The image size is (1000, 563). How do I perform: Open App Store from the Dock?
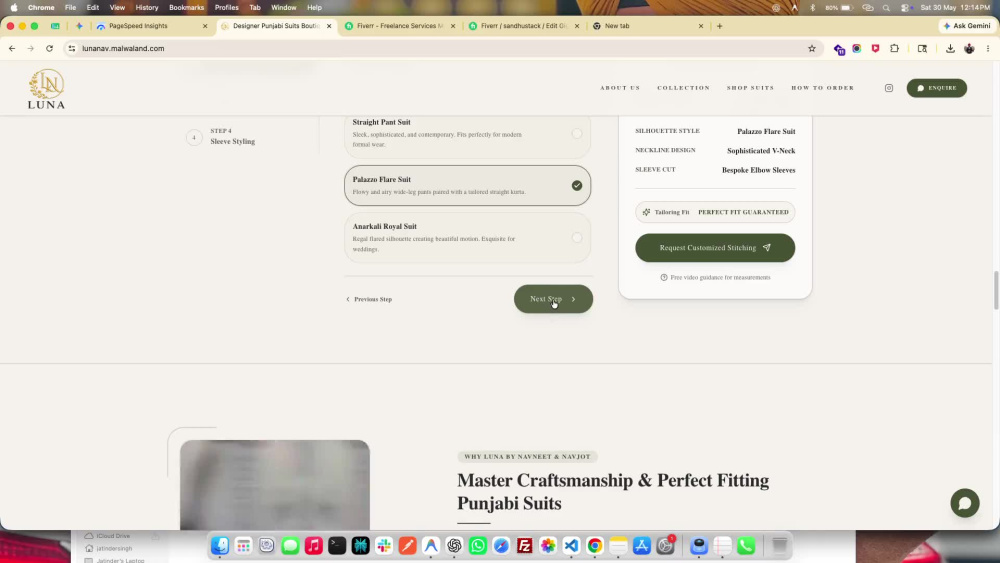[x=642, y=546]
